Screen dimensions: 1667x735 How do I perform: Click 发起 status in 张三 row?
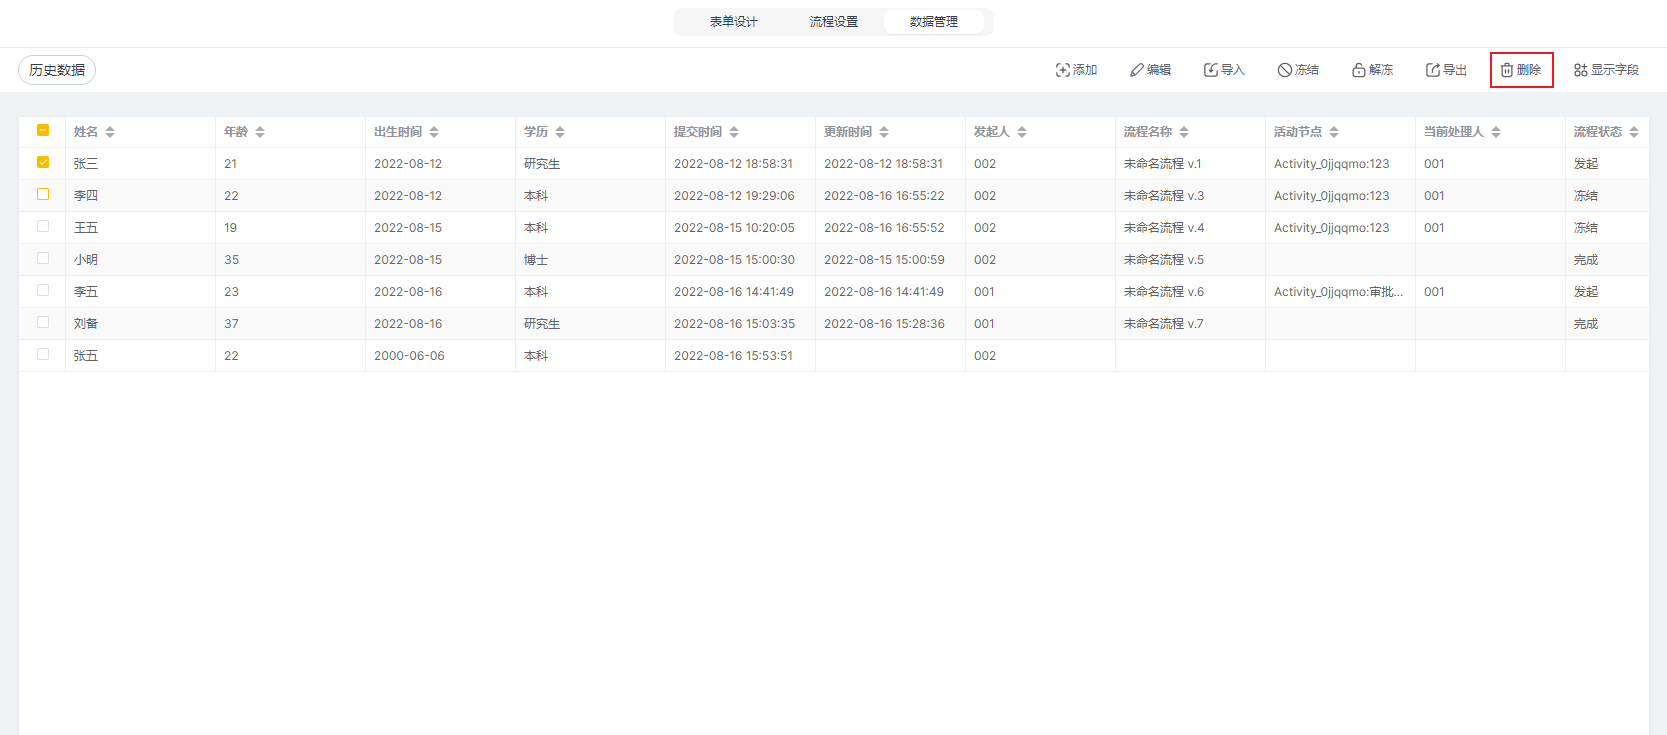tap(1586, 164)
